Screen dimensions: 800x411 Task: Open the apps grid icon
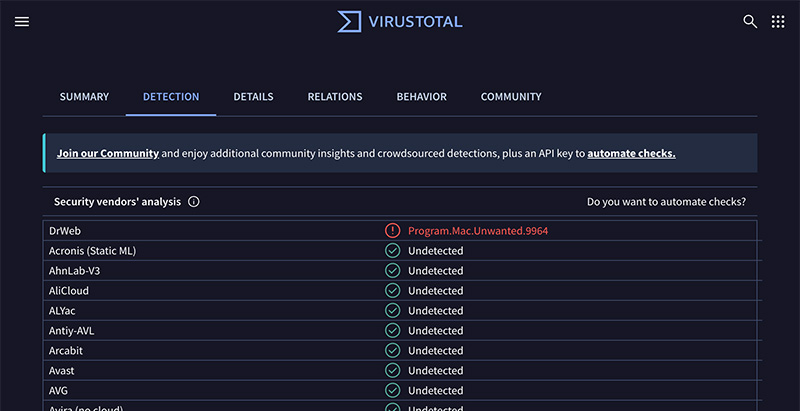pyautogui.click(x=778, y=22)
